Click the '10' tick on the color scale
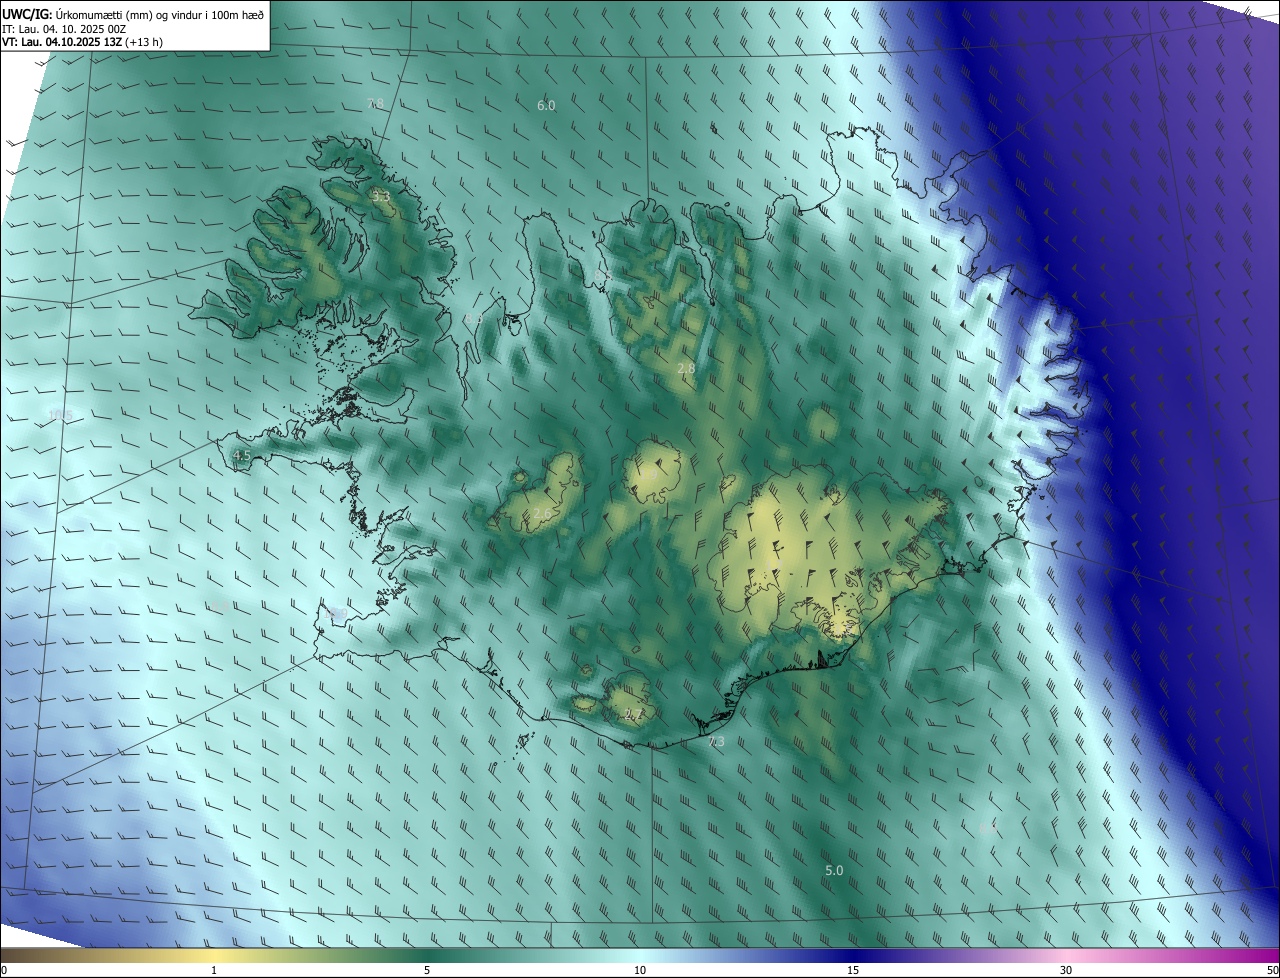This screenshot has width=1280, height=978. (640, 970)
